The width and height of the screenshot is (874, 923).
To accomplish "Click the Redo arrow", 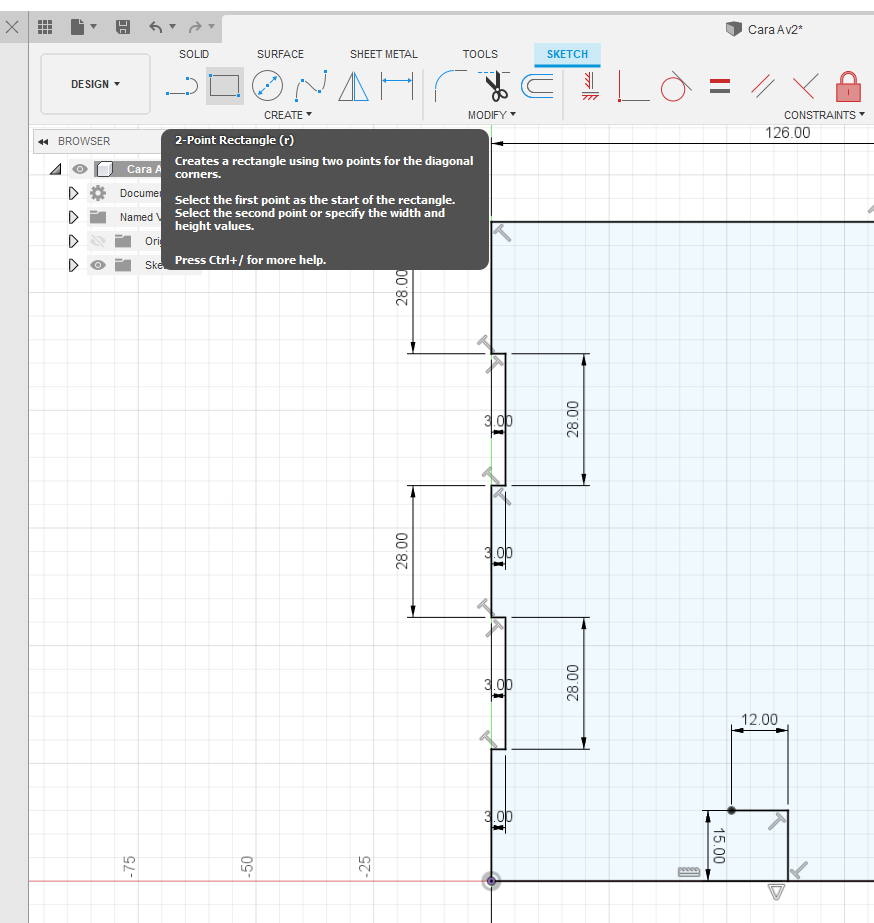I will click(x=195, y=27).
